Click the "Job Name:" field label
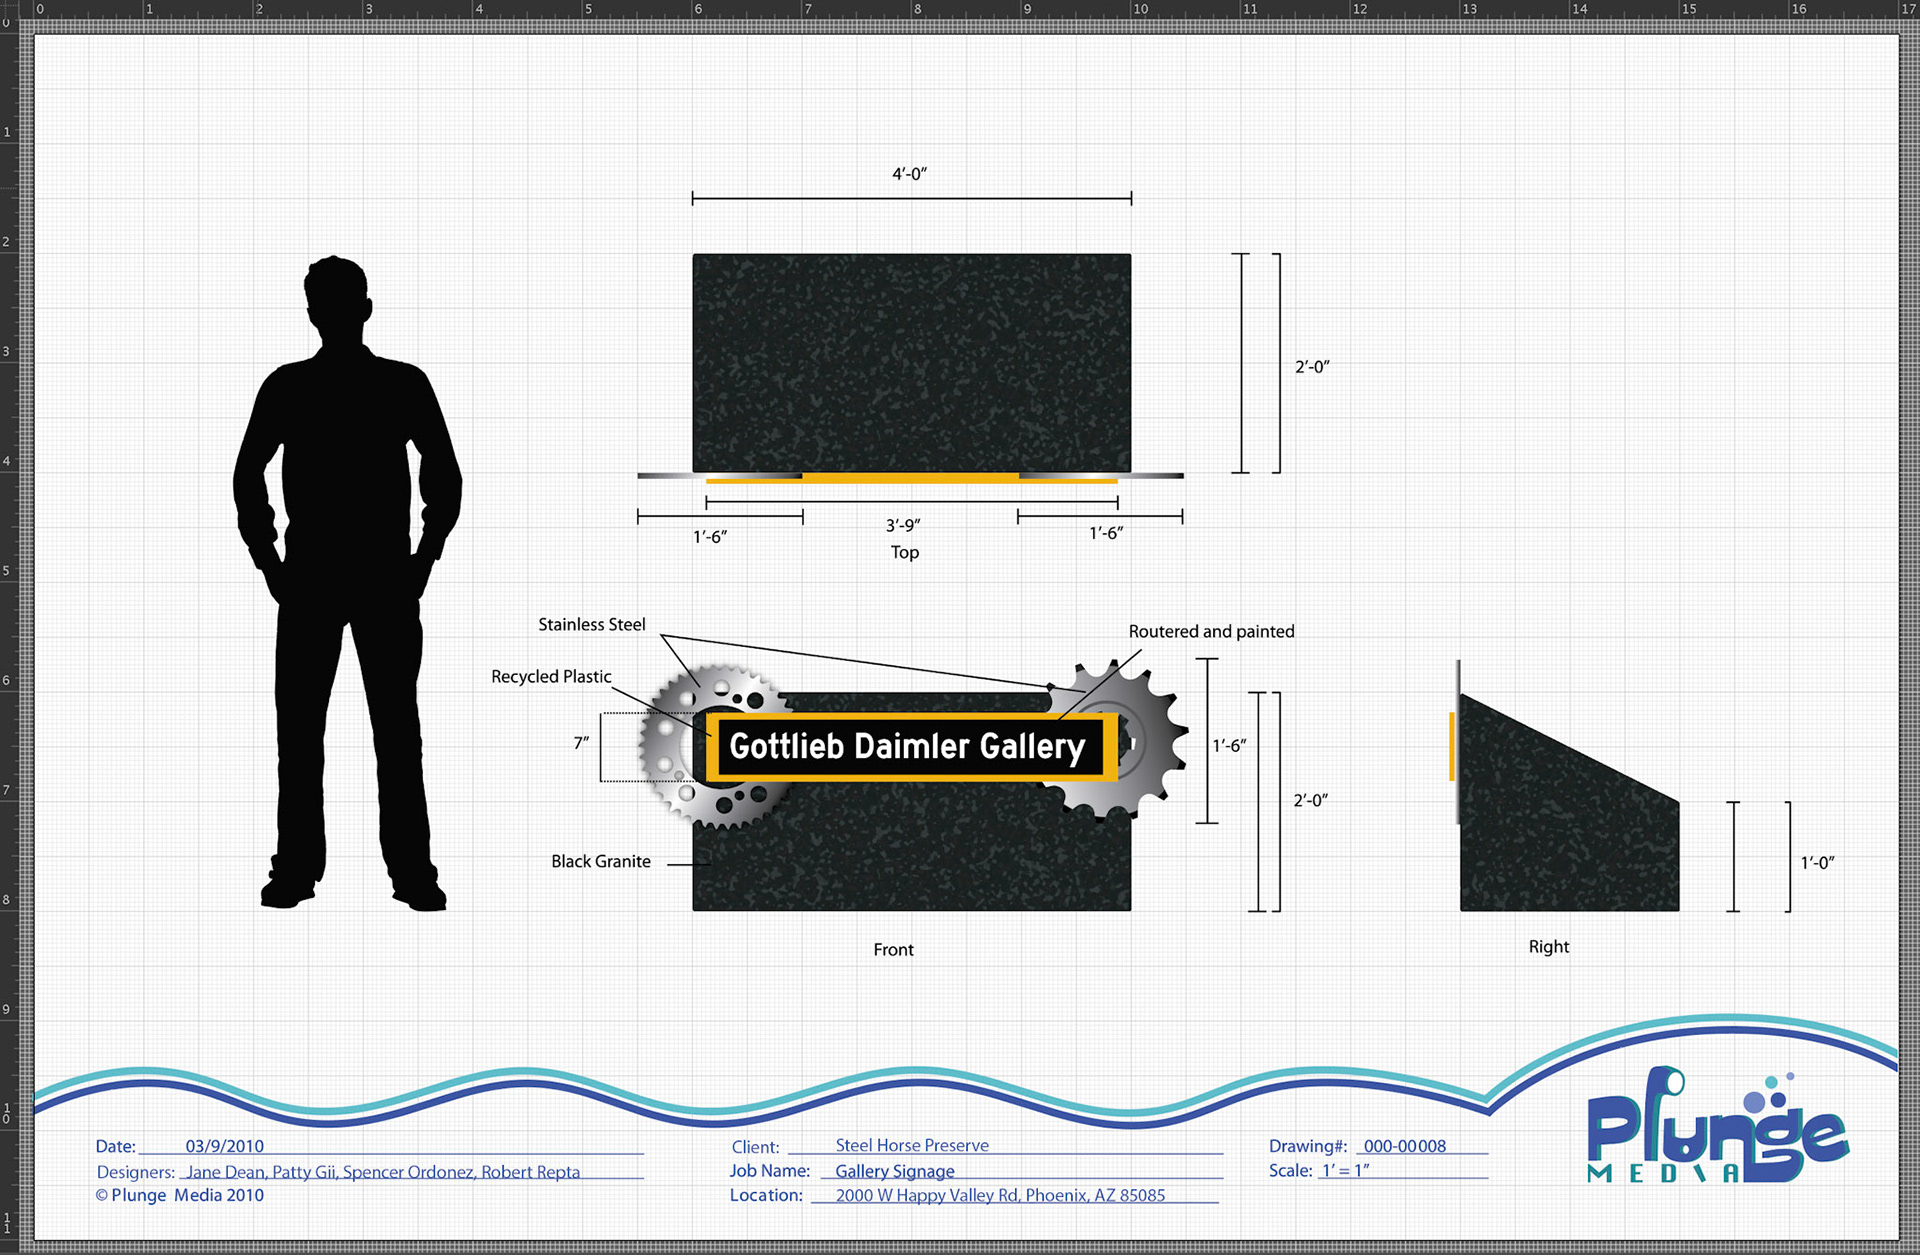 point(770,1170)
